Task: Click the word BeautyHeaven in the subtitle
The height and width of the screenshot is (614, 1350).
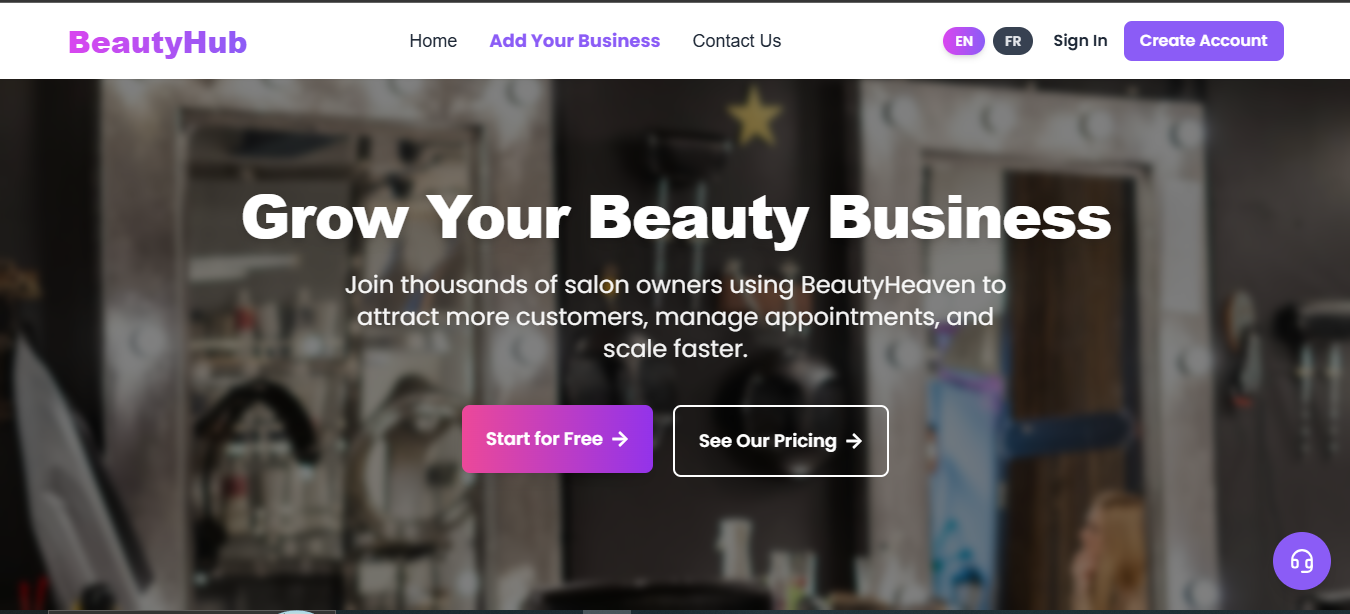Action: [x=886, y=285]
